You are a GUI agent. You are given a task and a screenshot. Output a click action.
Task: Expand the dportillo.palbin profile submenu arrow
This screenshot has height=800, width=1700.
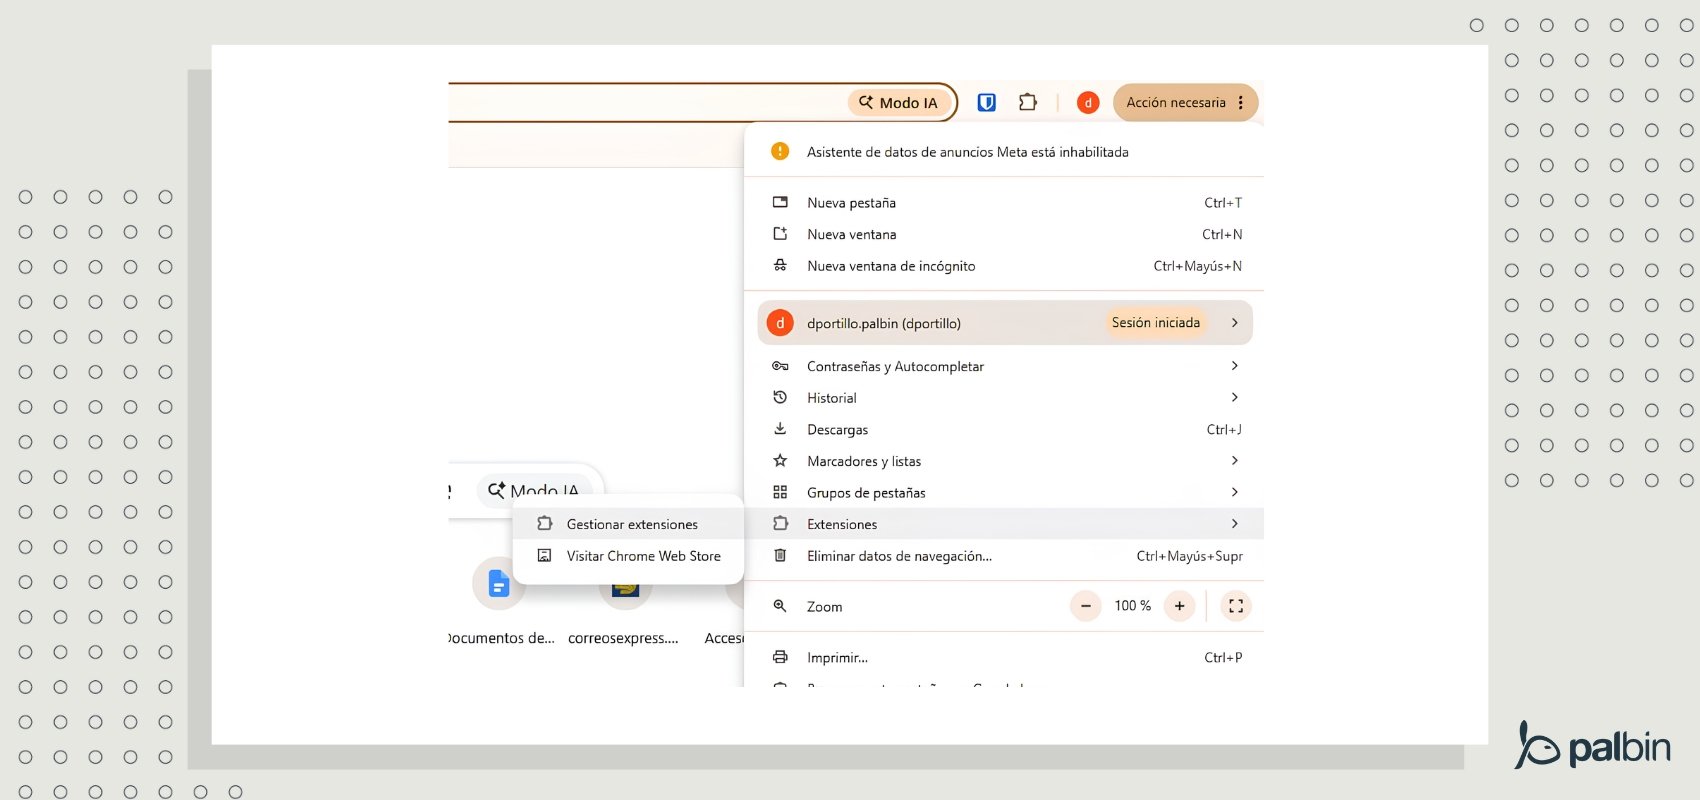[x=1235, y=323]
